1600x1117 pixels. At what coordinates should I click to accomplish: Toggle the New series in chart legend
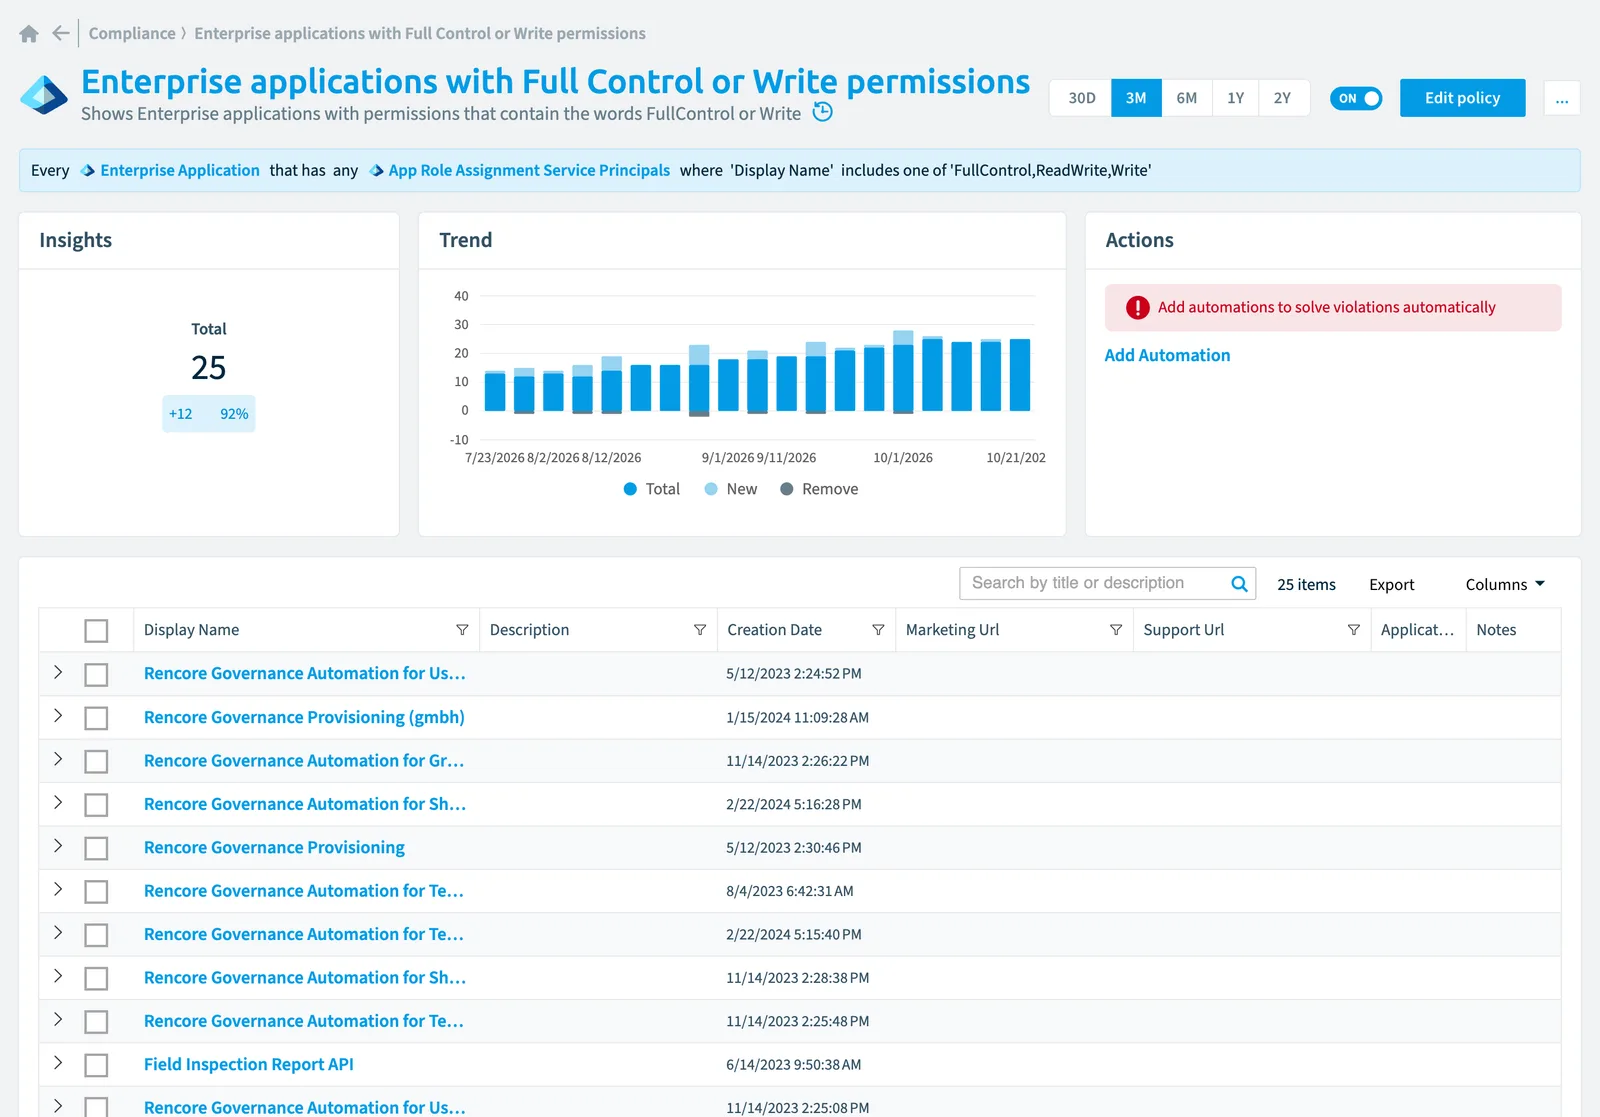tap(731, 489)
